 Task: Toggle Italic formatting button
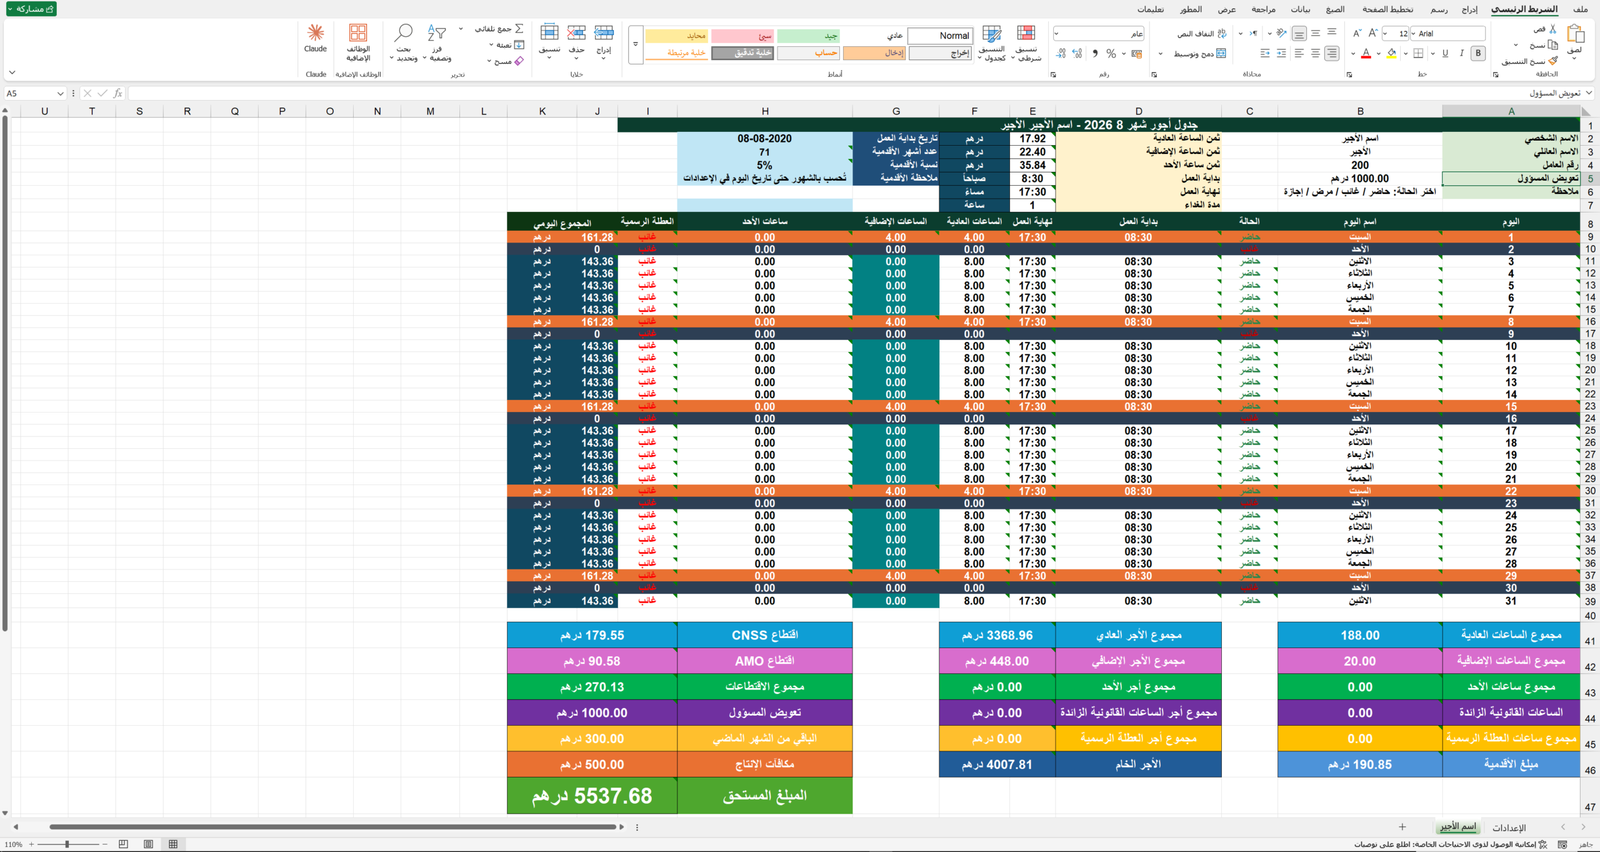pos(1461,53)
